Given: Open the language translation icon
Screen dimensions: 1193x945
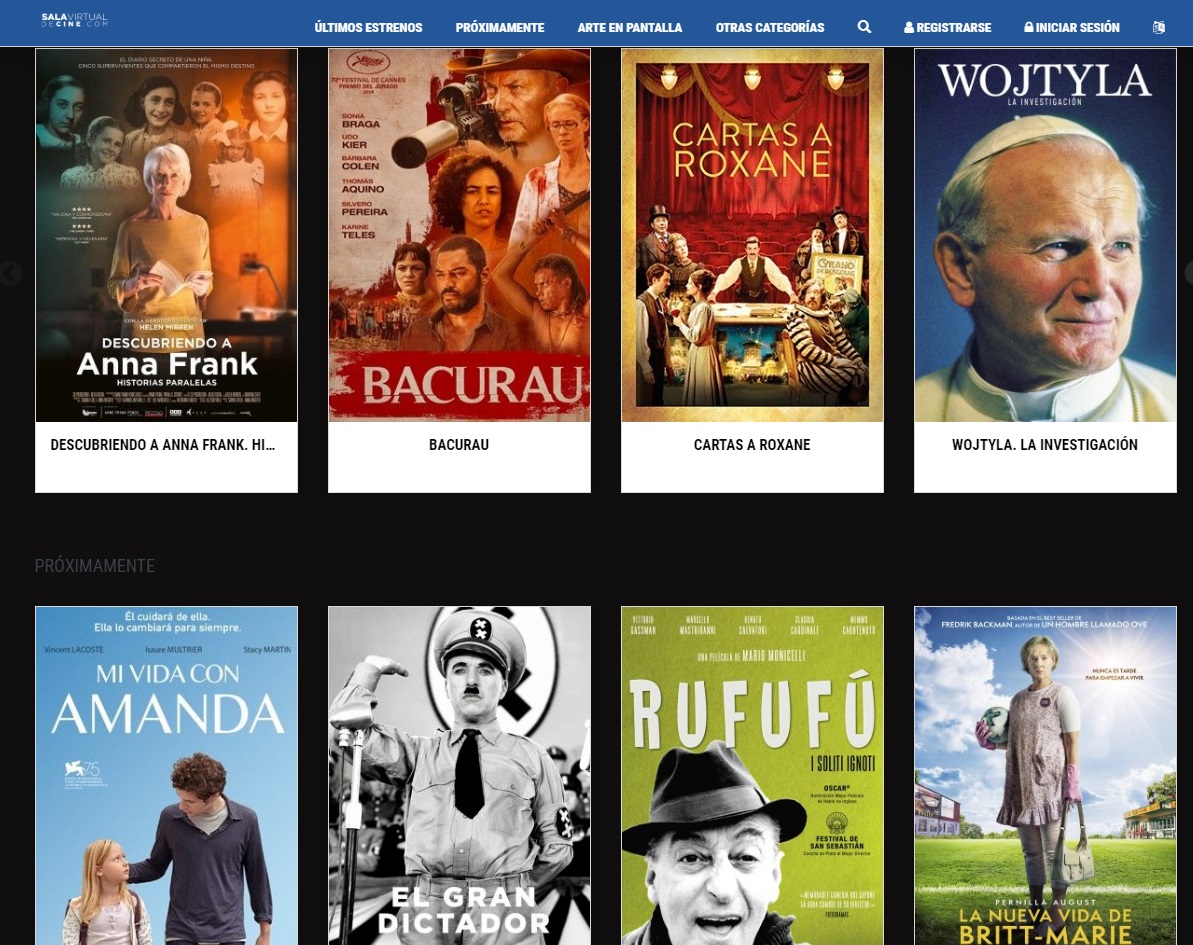Looking at the screenshot, I should tap(1158, 27).
